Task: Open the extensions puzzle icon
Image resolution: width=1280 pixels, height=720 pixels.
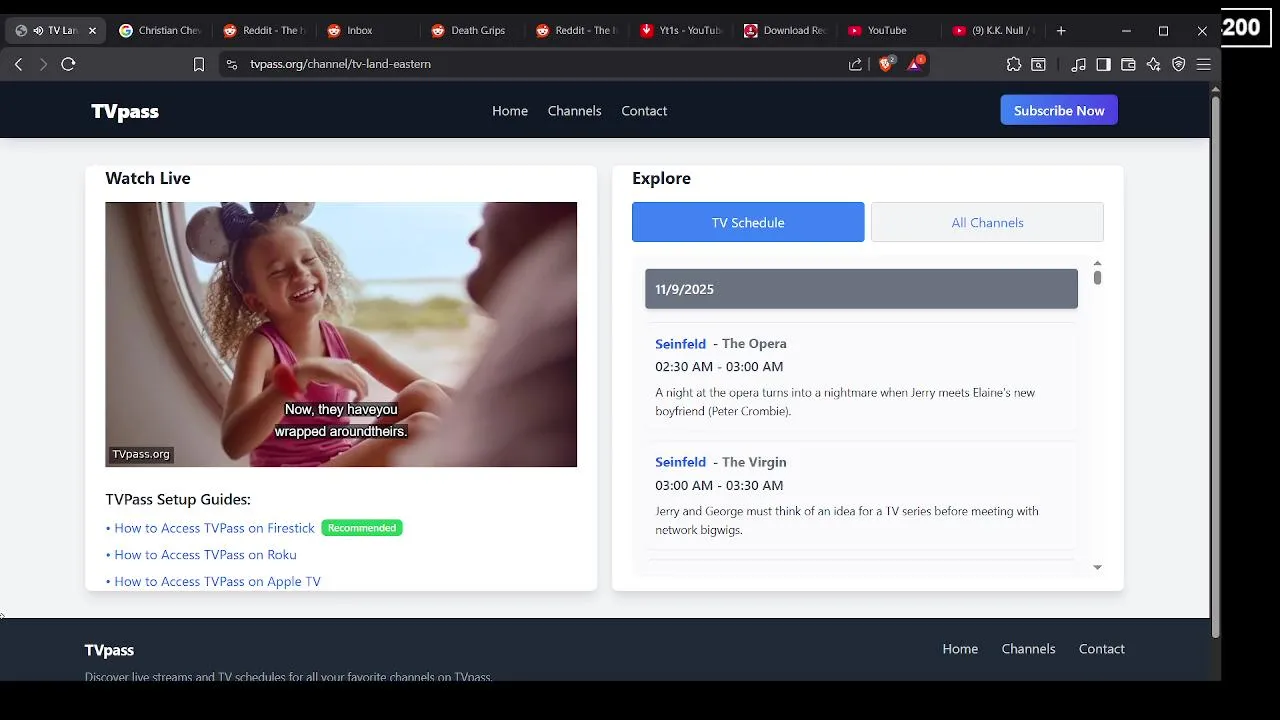Action: [1014, 64]
